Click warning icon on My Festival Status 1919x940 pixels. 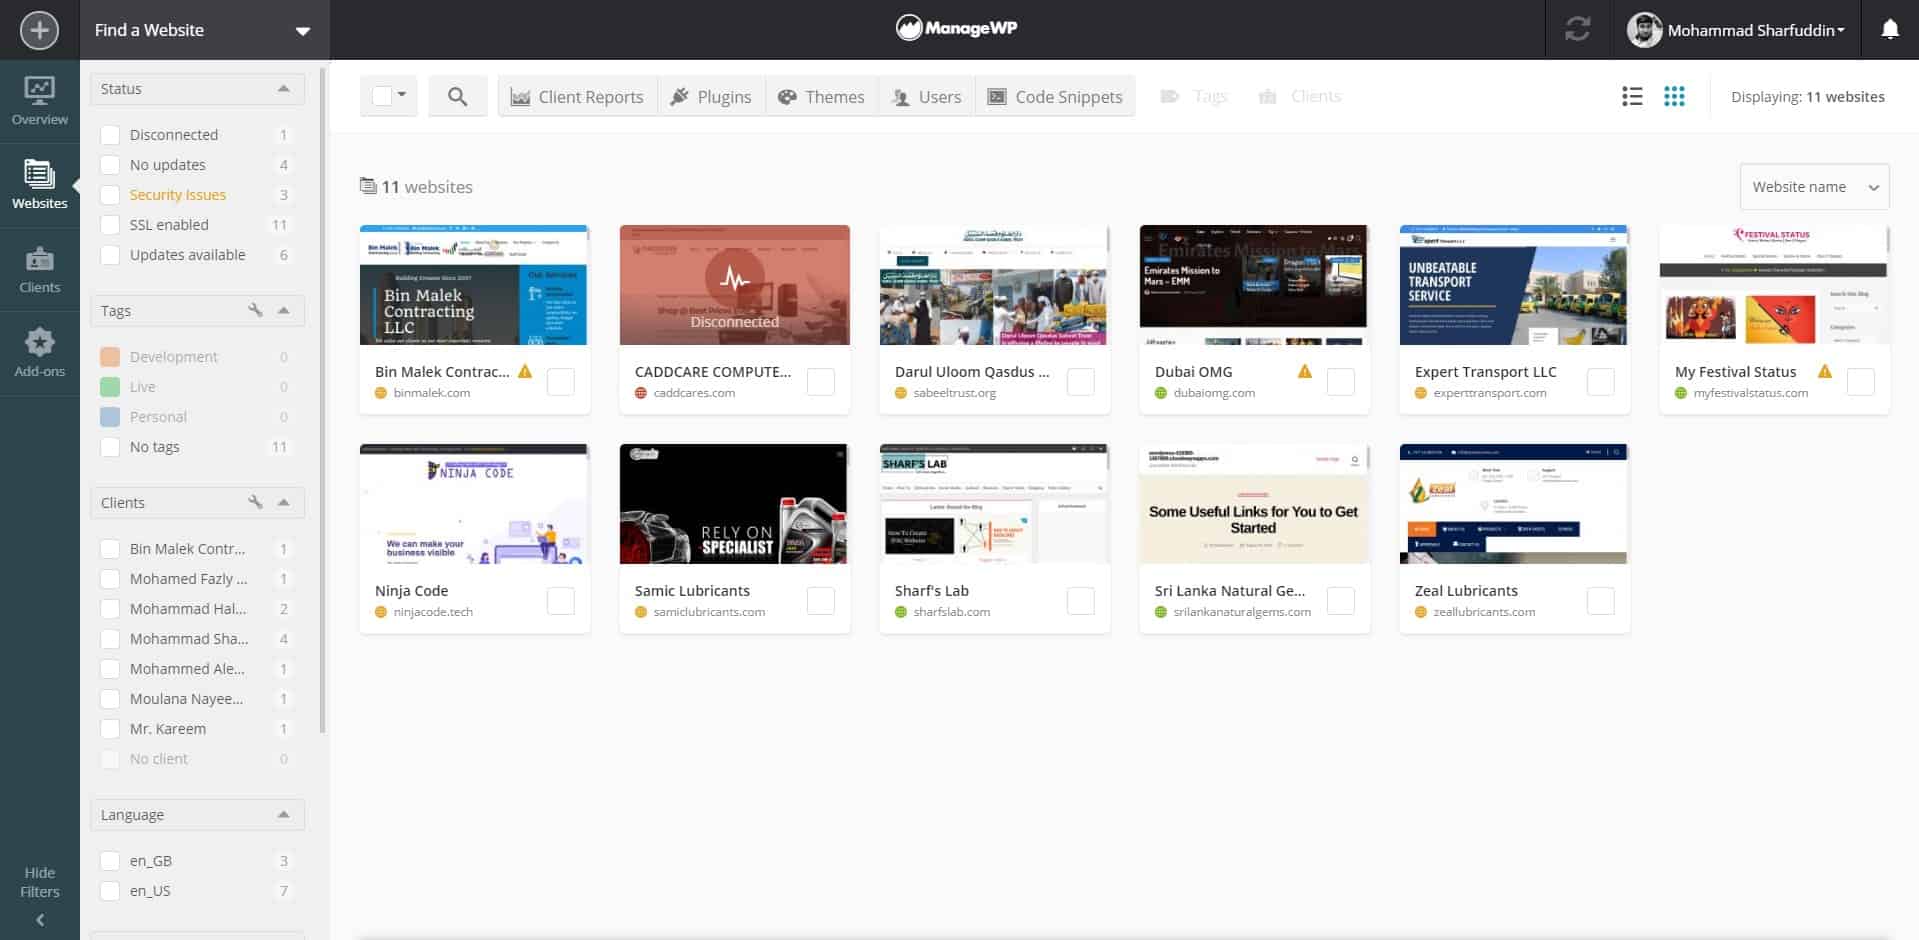pos(1824,371)
